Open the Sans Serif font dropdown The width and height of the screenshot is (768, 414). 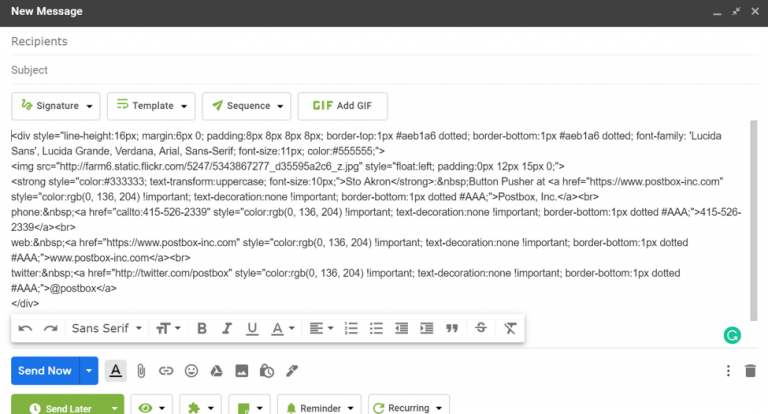[x=107, y=328]
